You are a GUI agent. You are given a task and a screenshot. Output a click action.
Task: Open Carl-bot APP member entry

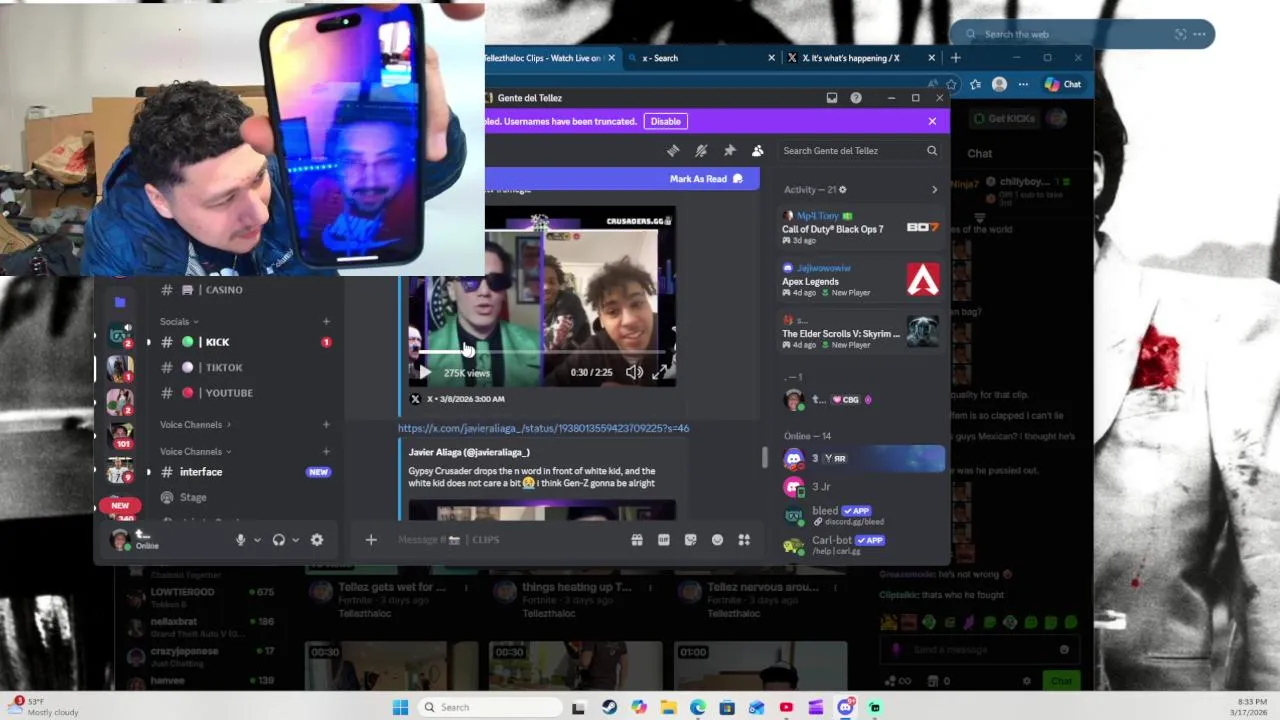860,545
